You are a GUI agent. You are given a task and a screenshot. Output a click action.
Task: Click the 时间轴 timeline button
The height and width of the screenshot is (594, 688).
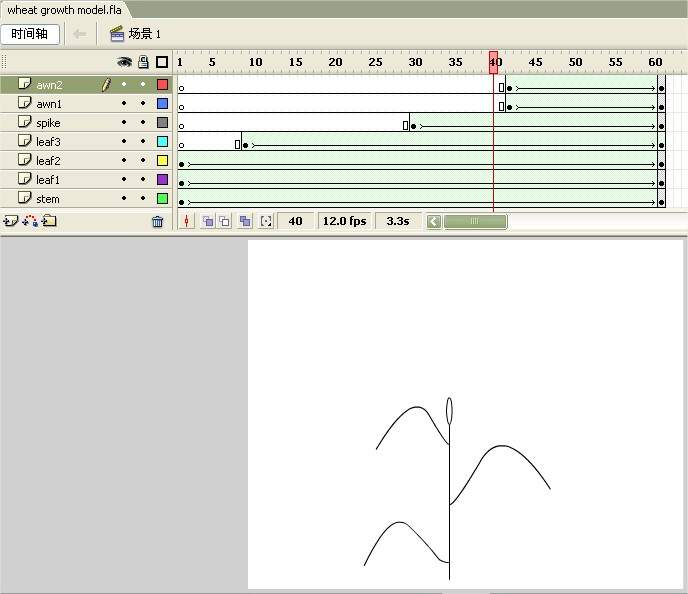pos(30,34)
